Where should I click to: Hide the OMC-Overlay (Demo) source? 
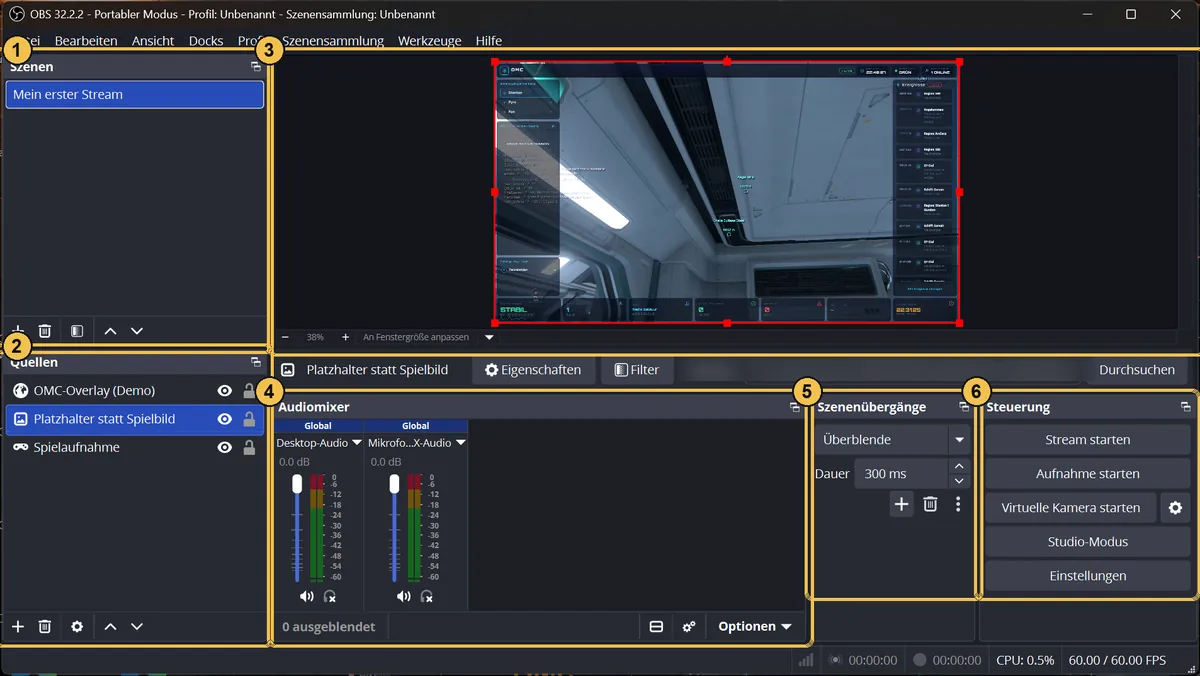tap(225, 390)
